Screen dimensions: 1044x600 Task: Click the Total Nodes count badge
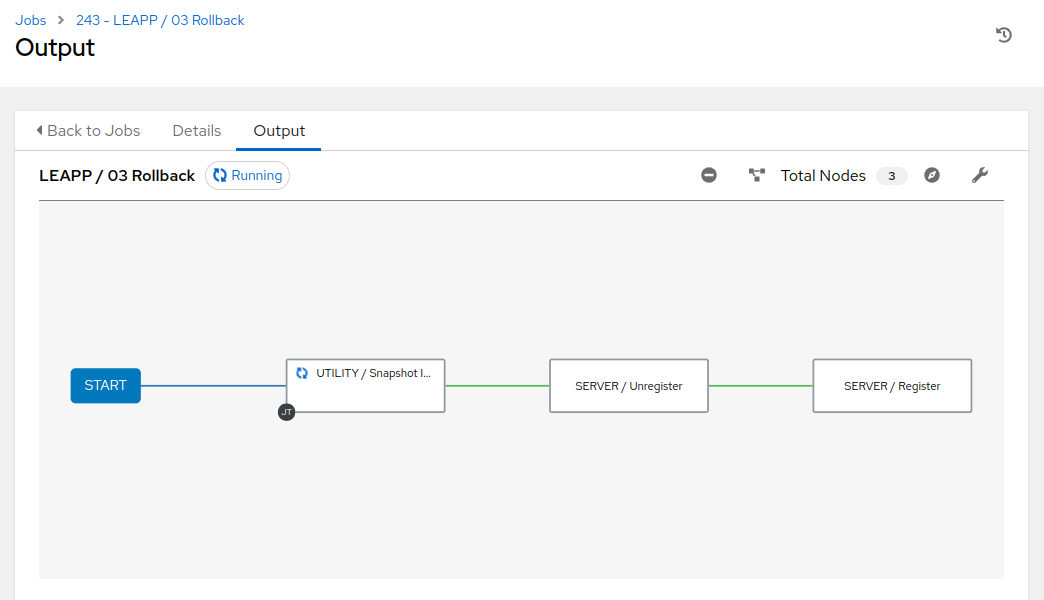click(892, 176)
